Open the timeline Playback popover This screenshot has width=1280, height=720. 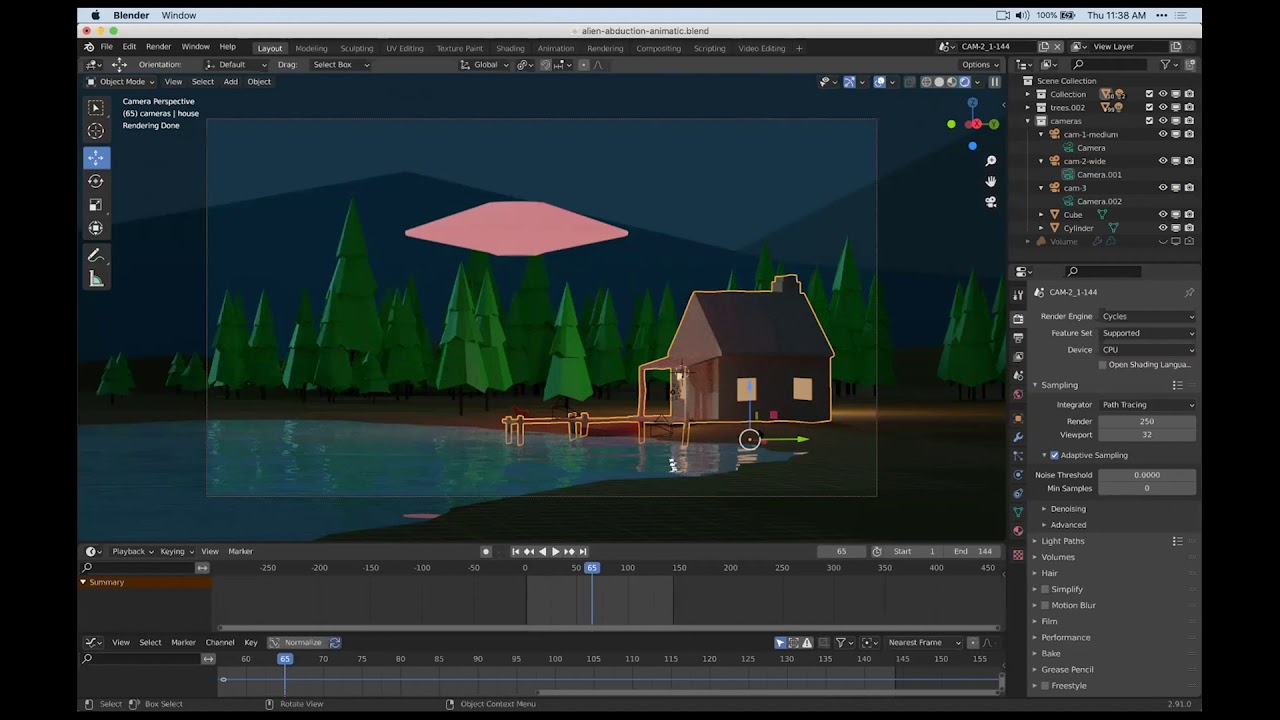pyautogui.click(x=132, y=551)
